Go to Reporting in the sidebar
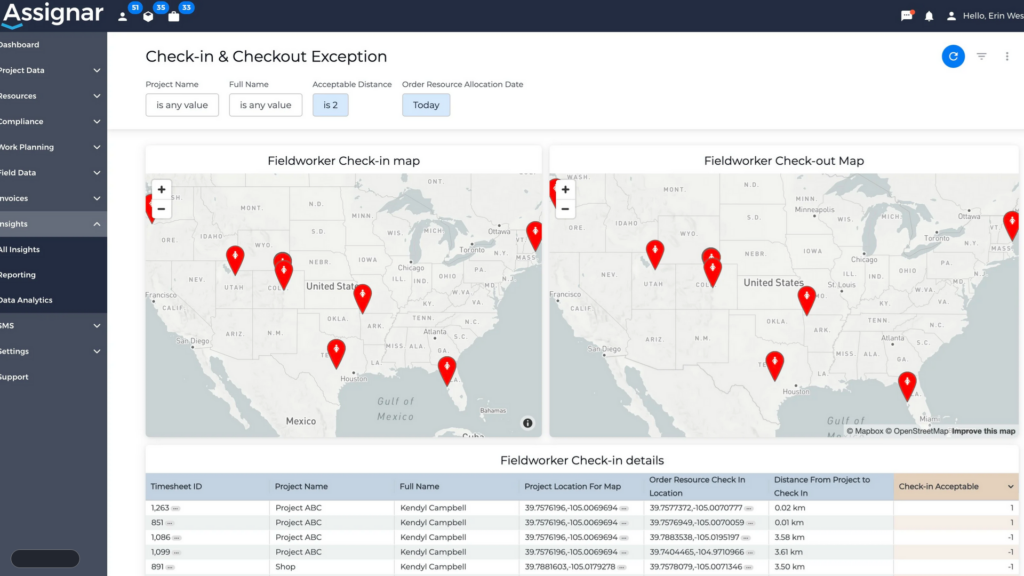 tap(18, 275)
